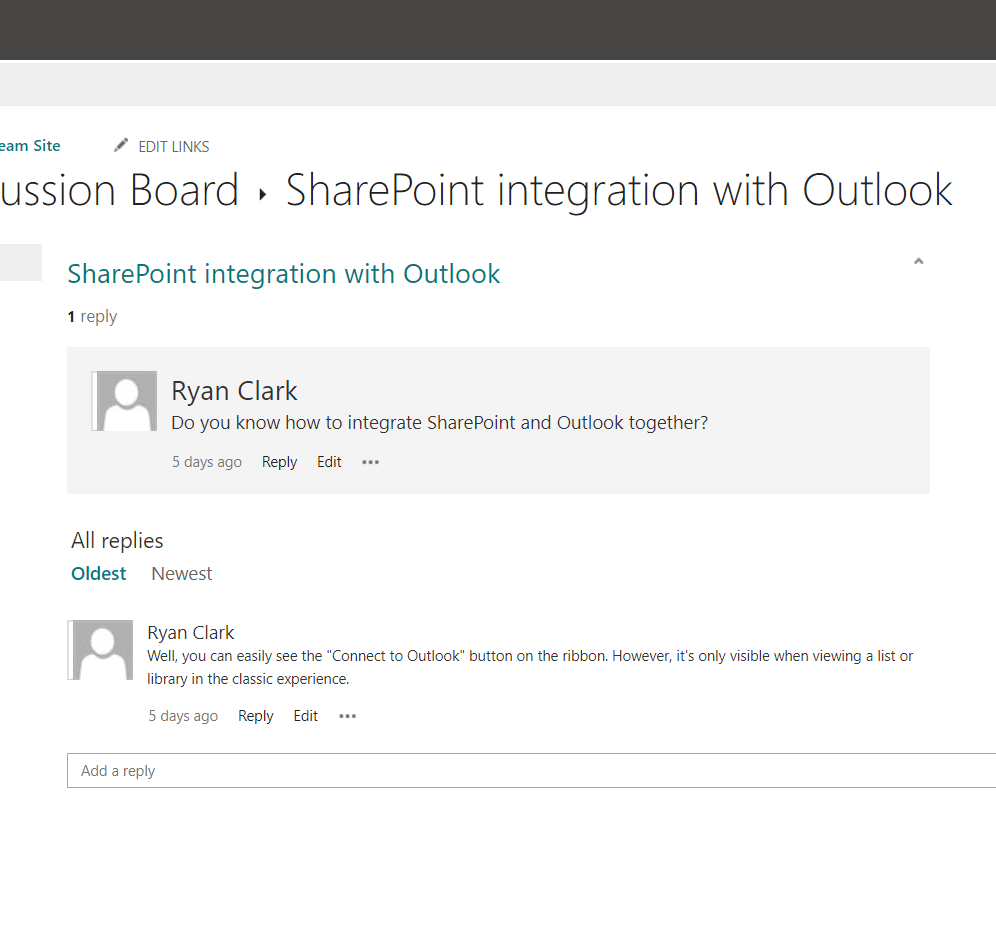The height and width of the screenshot is (926, 996).
Task: Sort replies by Oldest
Action: tap(98, 574)
